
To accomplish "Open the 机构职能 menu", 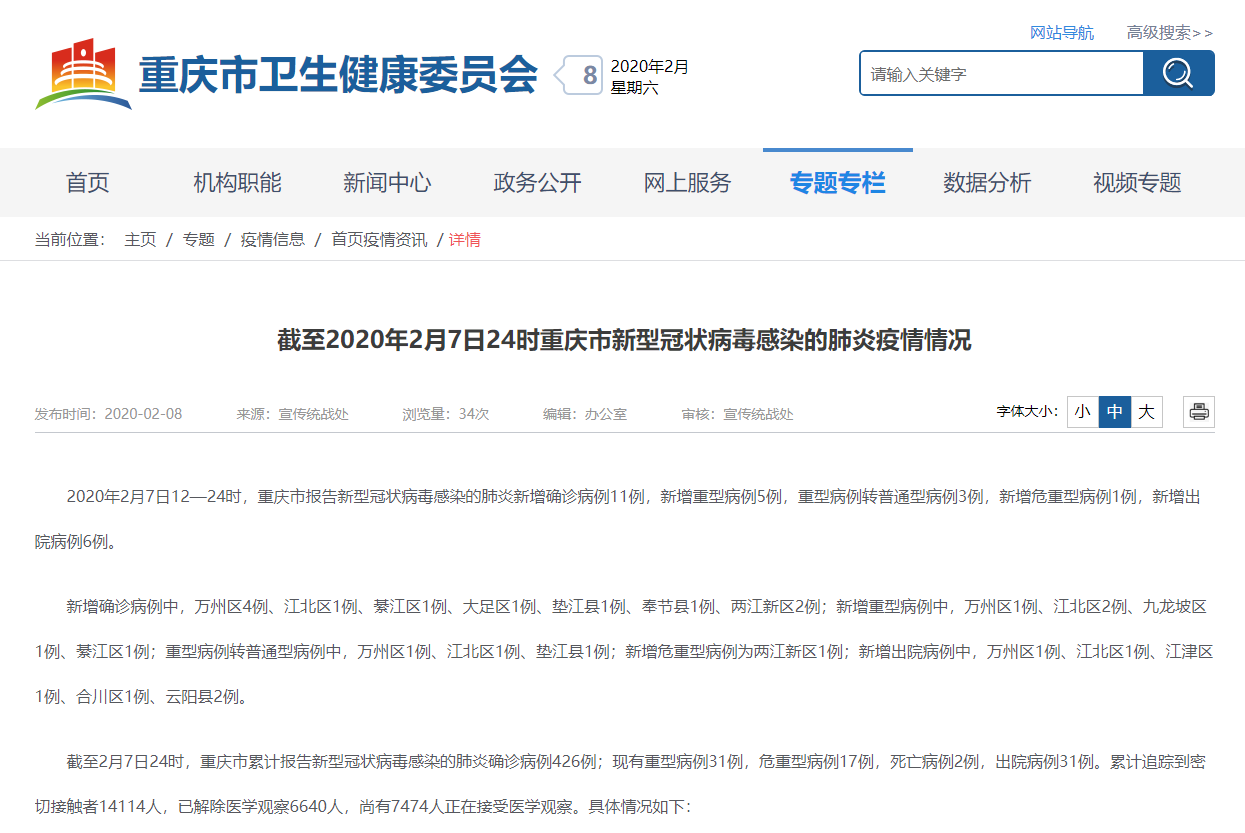I will pos(237,183).
